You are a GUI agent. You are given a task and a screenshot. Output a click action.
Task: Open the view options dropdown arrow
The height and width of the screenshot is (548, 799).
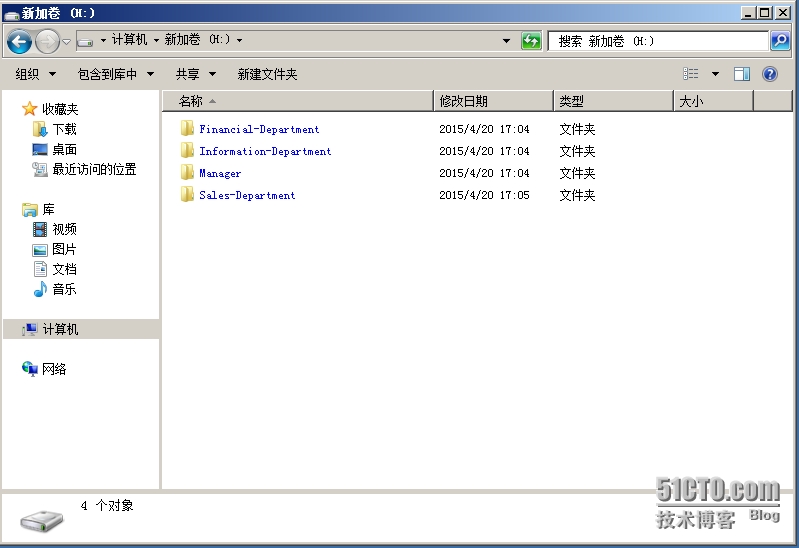(x=715, y=74)
